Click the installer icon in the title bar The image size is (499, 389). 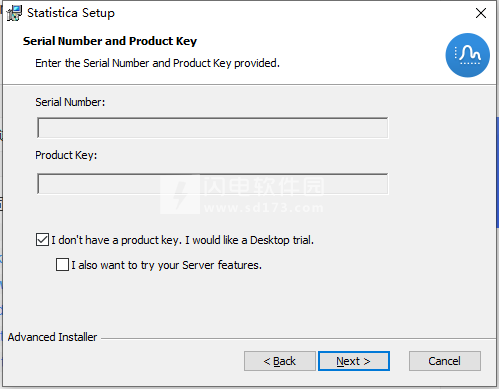tap(15, 13)
